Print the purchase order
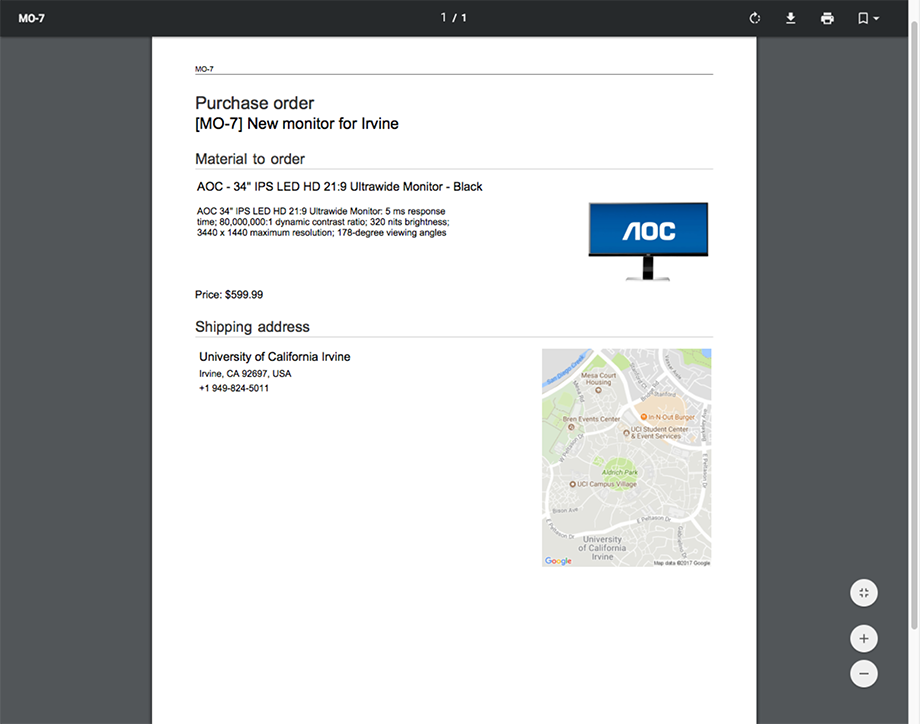The width and height of the screenshot is (920, 724). pyautogui.click(x=827, y=17)
